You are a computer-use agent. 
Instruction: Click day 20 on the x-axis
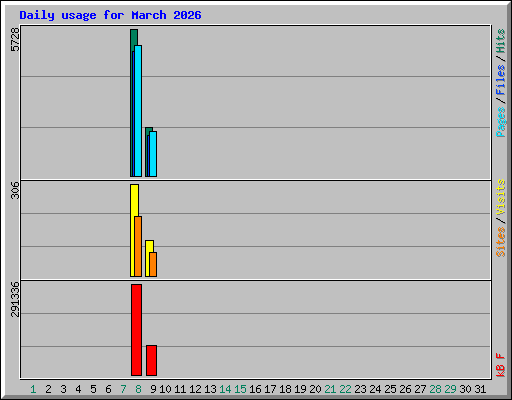[315, 389]
